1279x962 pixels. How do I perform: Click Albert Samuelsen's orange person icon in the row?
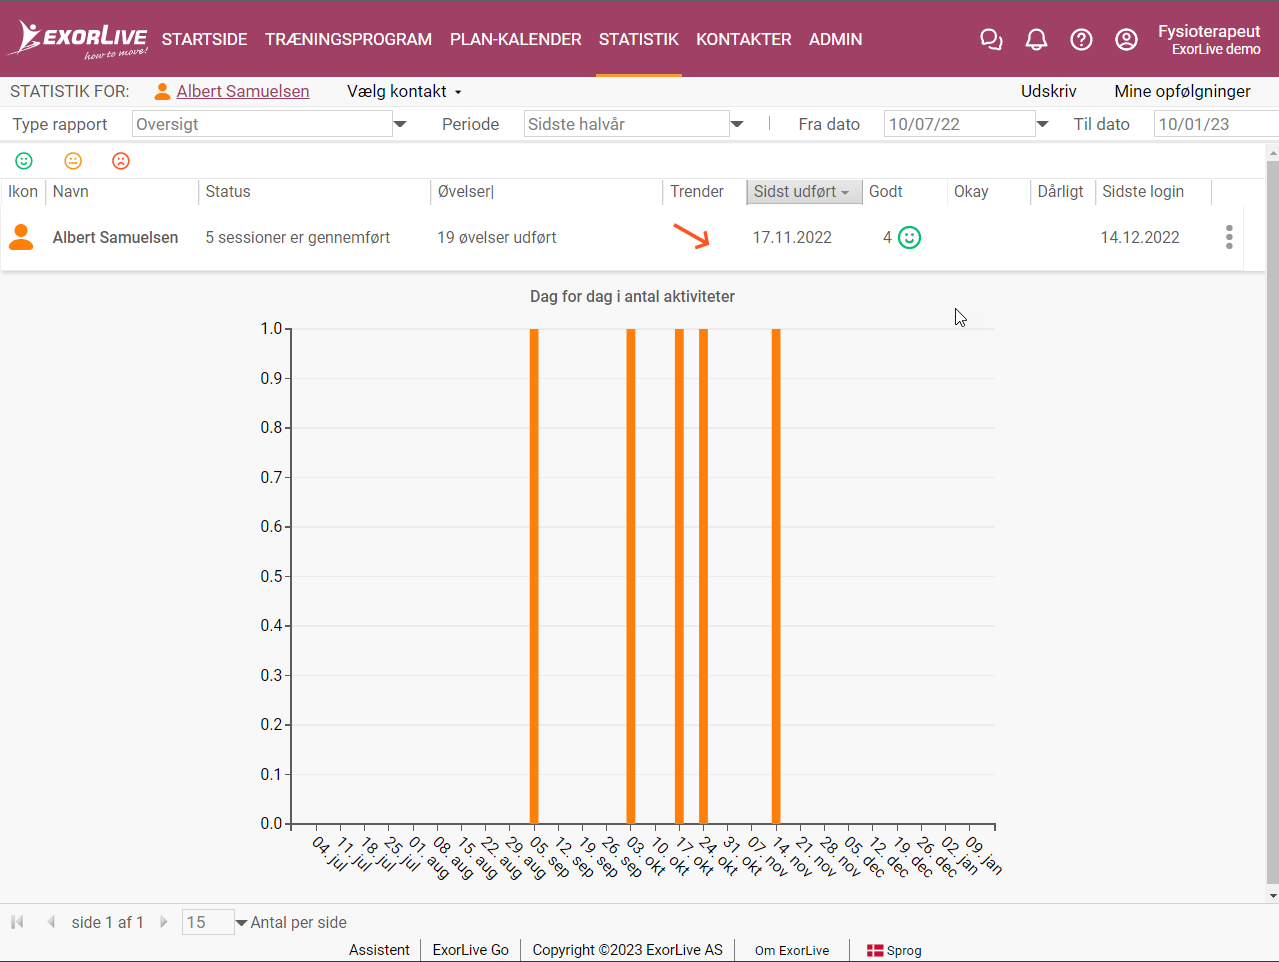point(21,237)
